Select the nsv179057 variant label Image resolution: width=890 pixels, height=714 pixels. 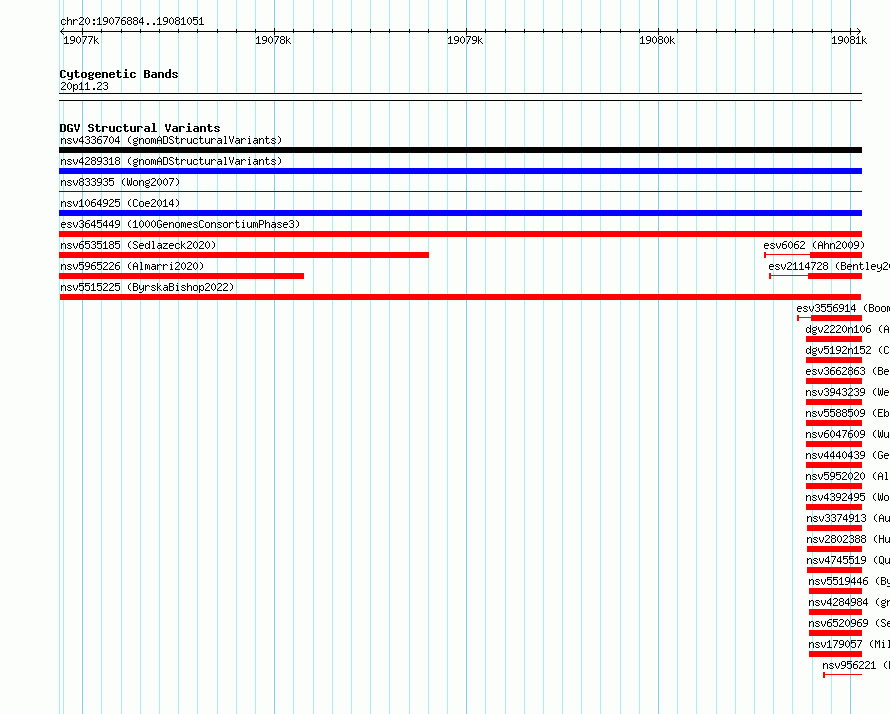(x=849, y=644)
